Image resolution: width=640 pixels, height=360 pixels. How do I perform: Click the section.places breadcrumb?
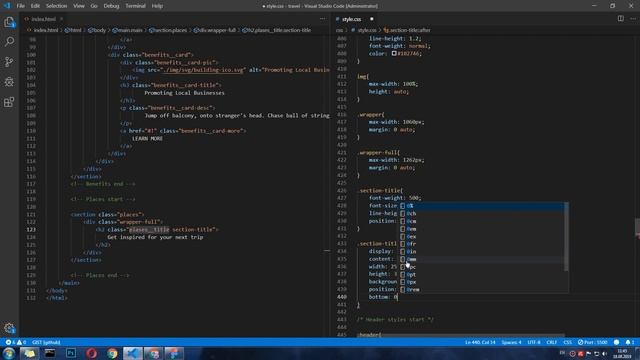[x=168, y=30]
